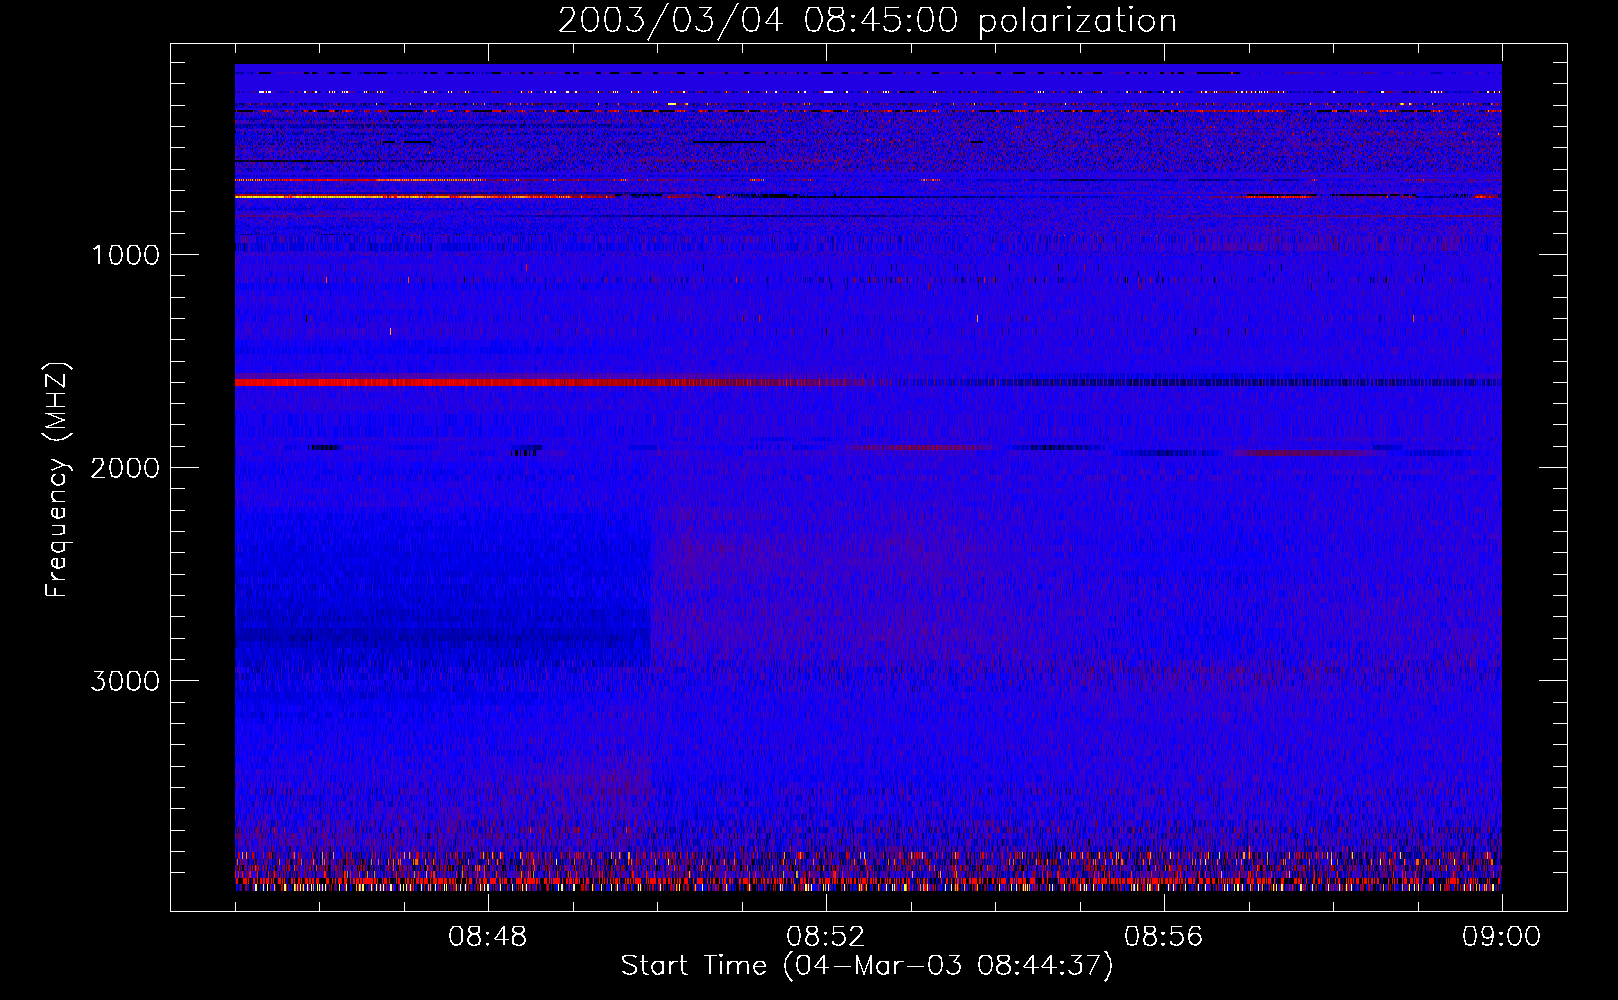Click the 'Frequency (MHZ)' axis label
The height and width of the screenshot is (1000, 1618).
[x=57, y=480]
